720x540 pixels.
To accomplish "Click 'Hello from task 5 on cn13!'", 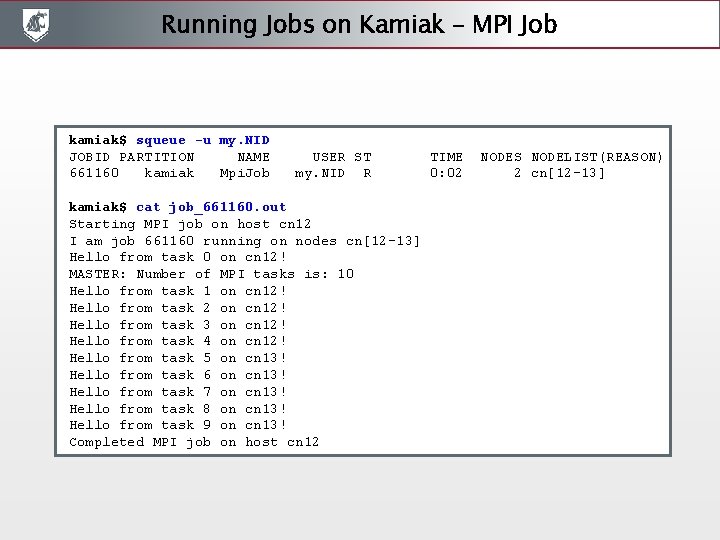I will [x=178, y=358].
